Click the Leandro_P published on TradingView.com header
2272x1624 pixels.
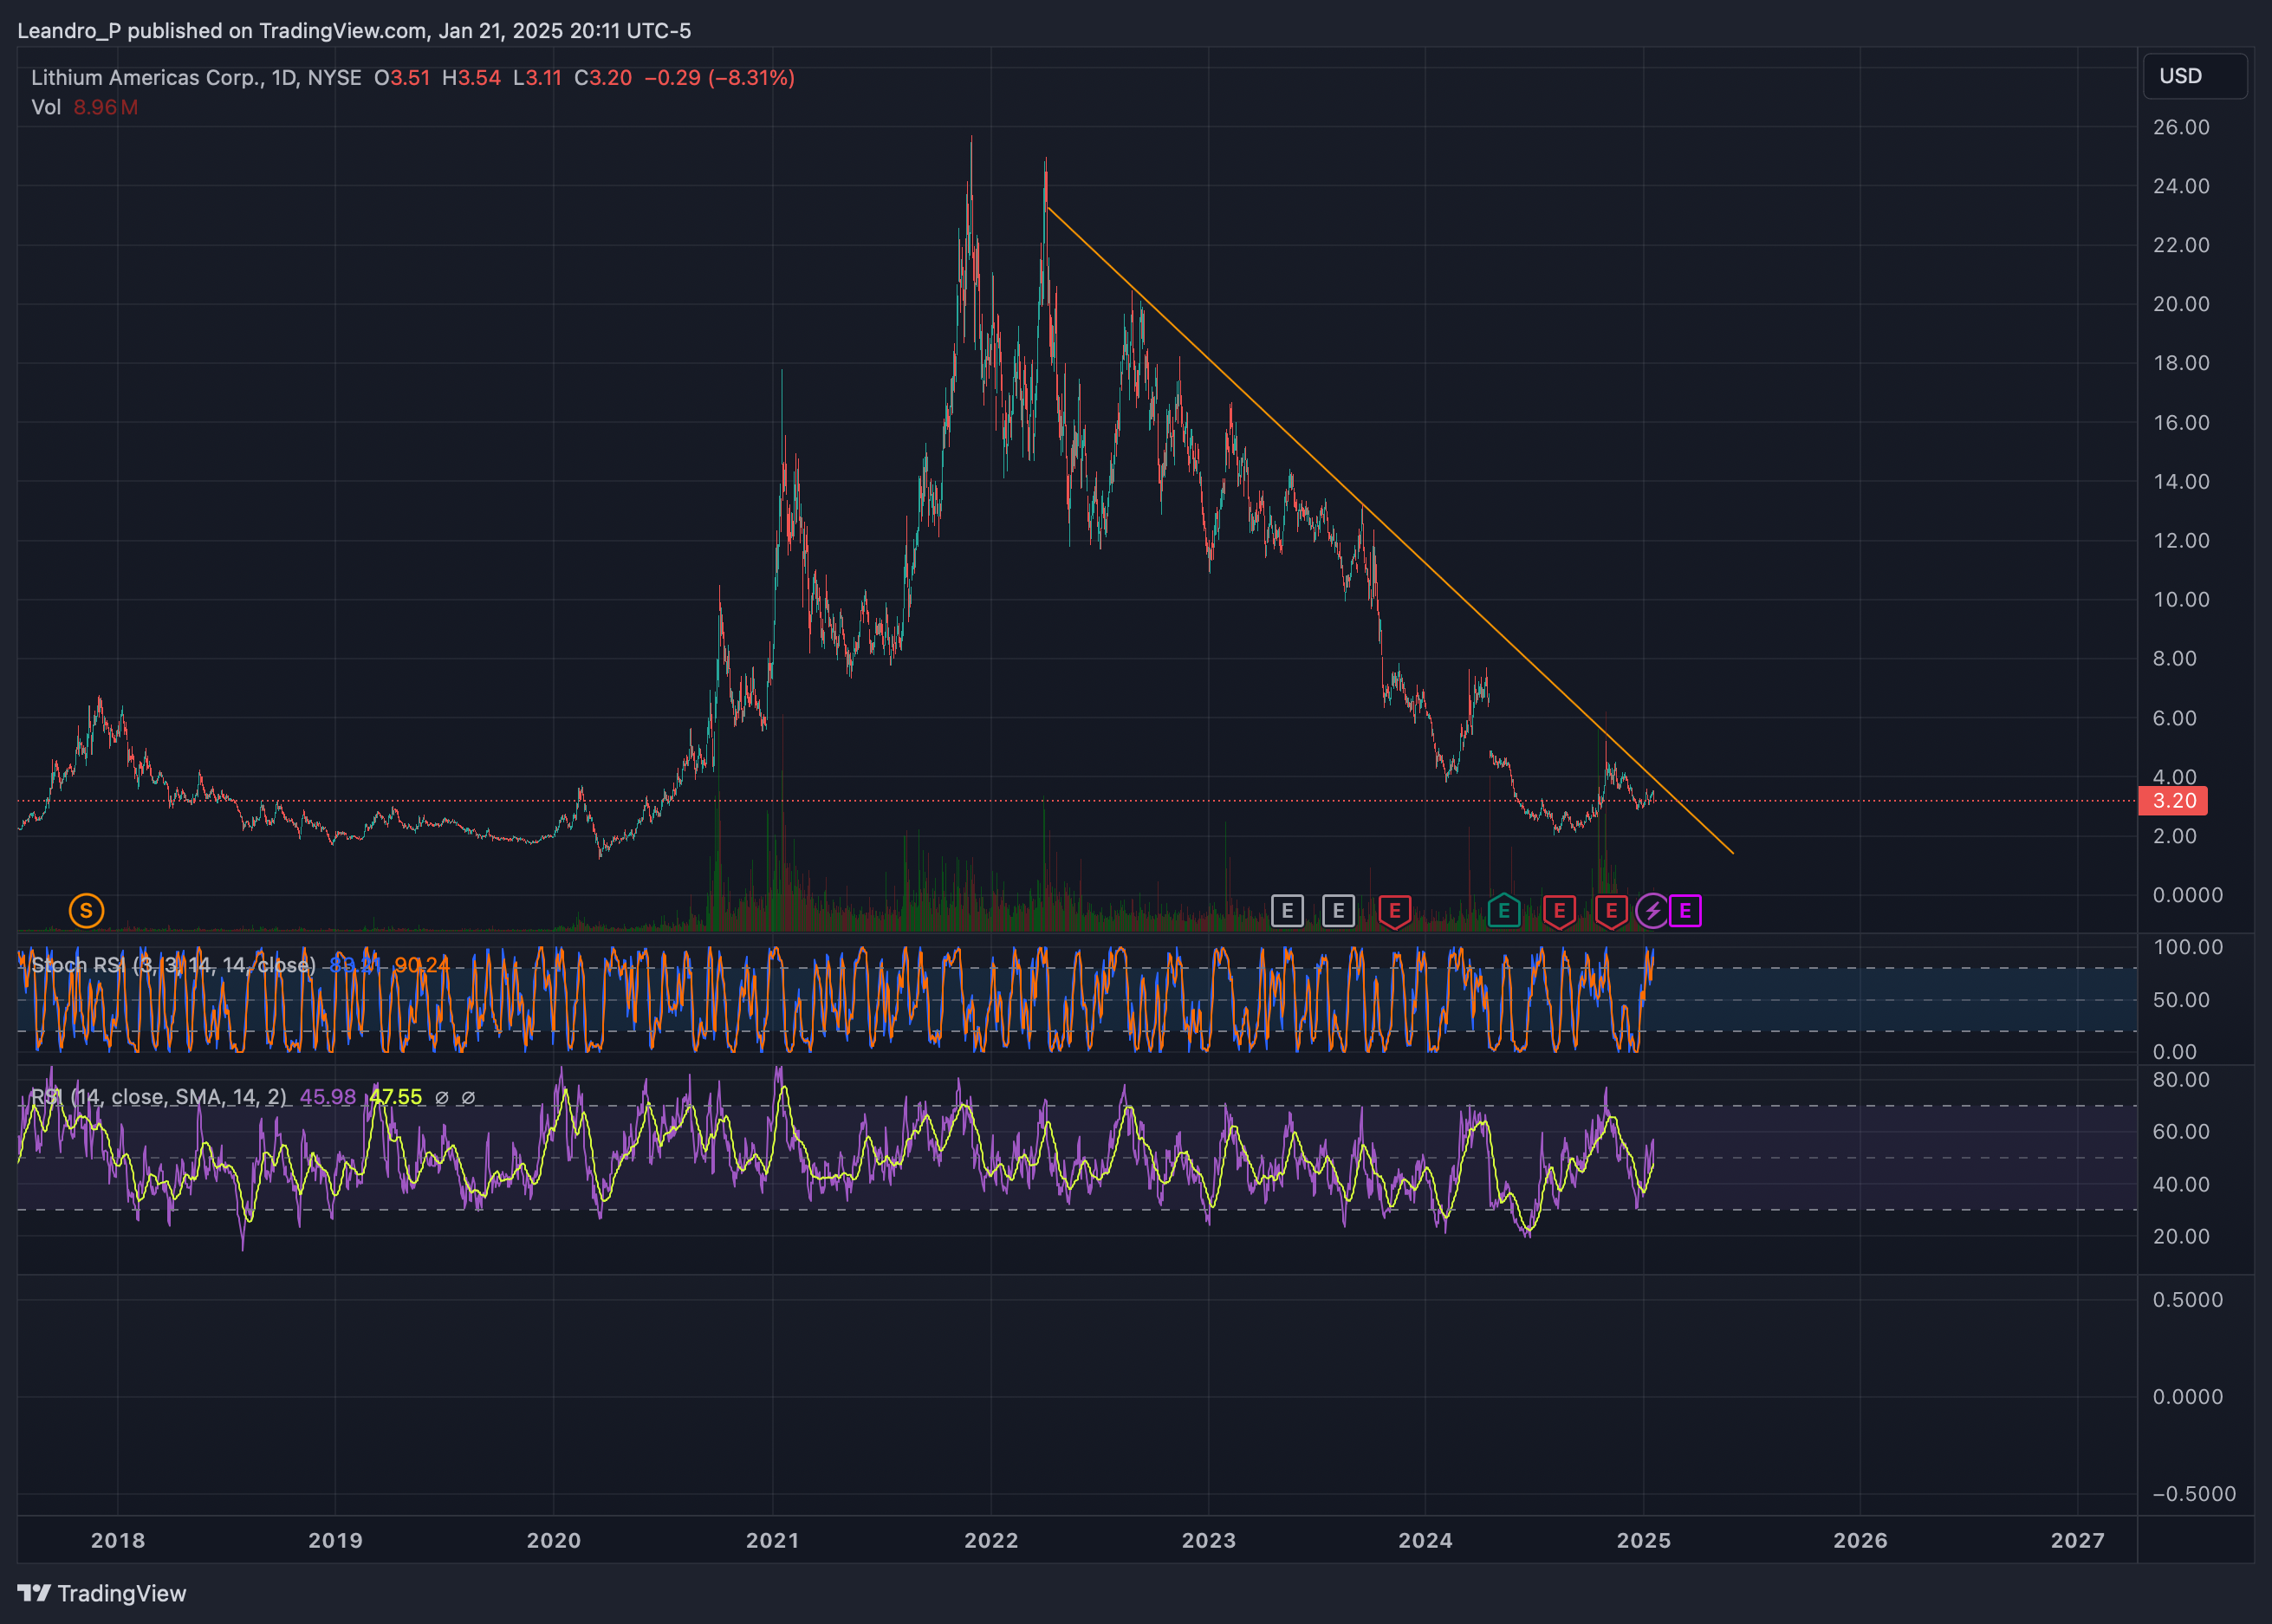click(354, 31)
